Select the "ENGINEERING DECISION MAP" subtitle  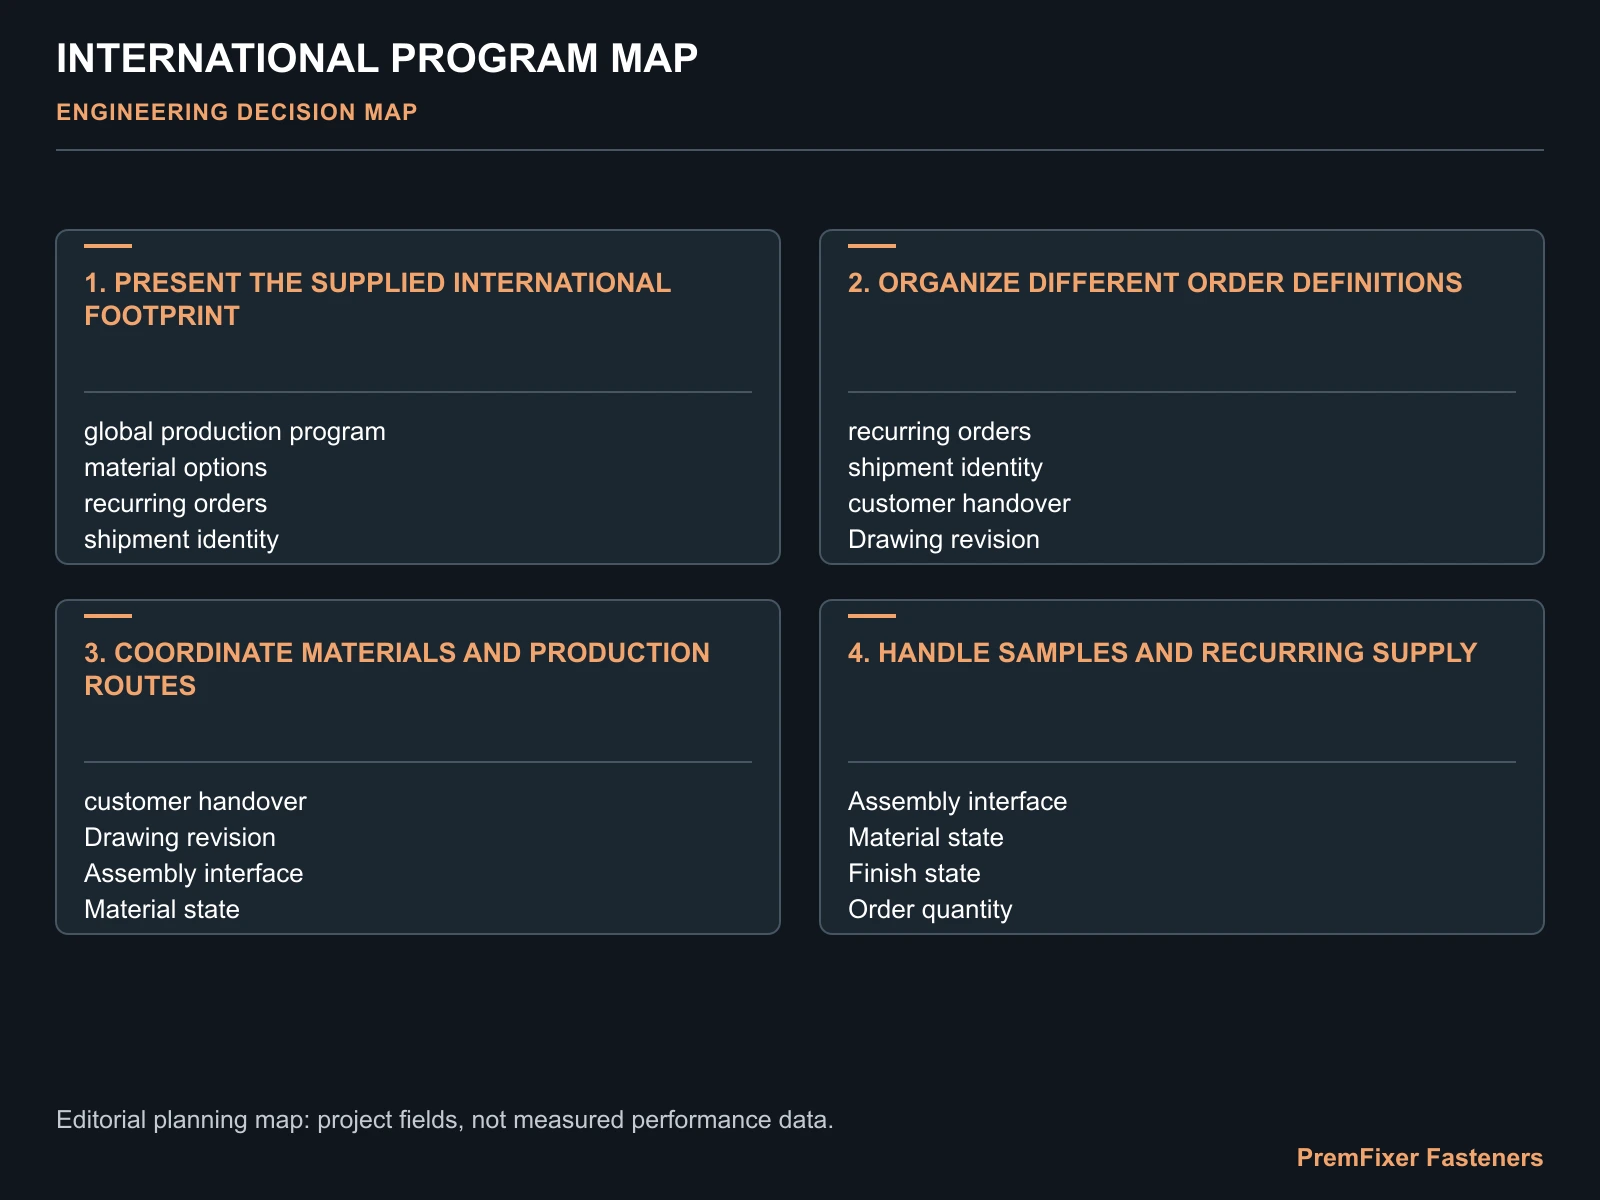point(237,112)
